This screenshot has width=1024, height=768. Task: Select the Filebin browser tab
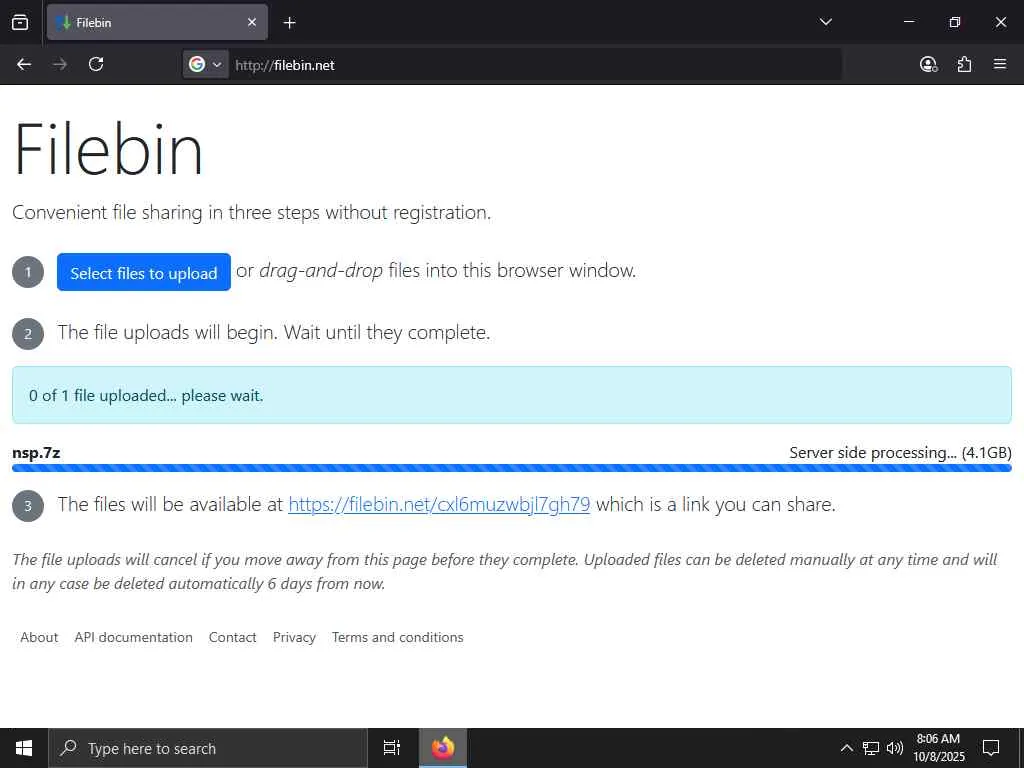click(157, 22)
